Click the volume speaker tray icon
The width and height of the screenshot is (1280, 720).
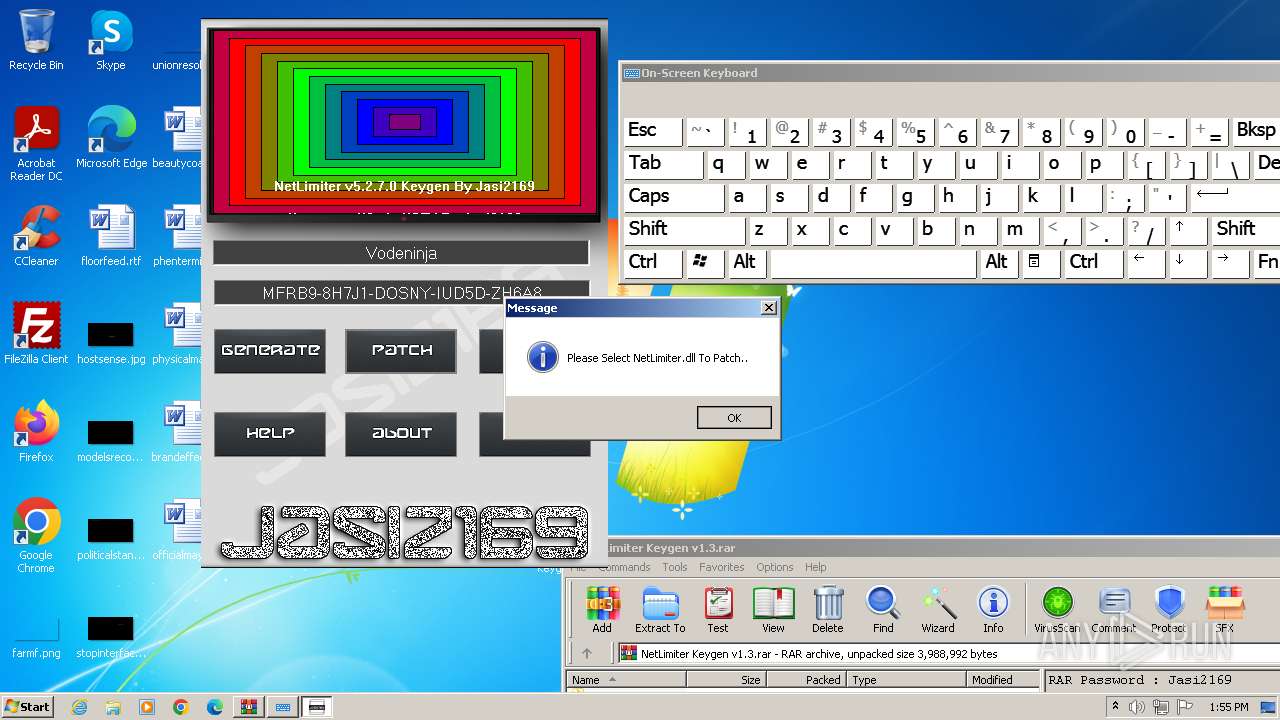pos(1137,707)
